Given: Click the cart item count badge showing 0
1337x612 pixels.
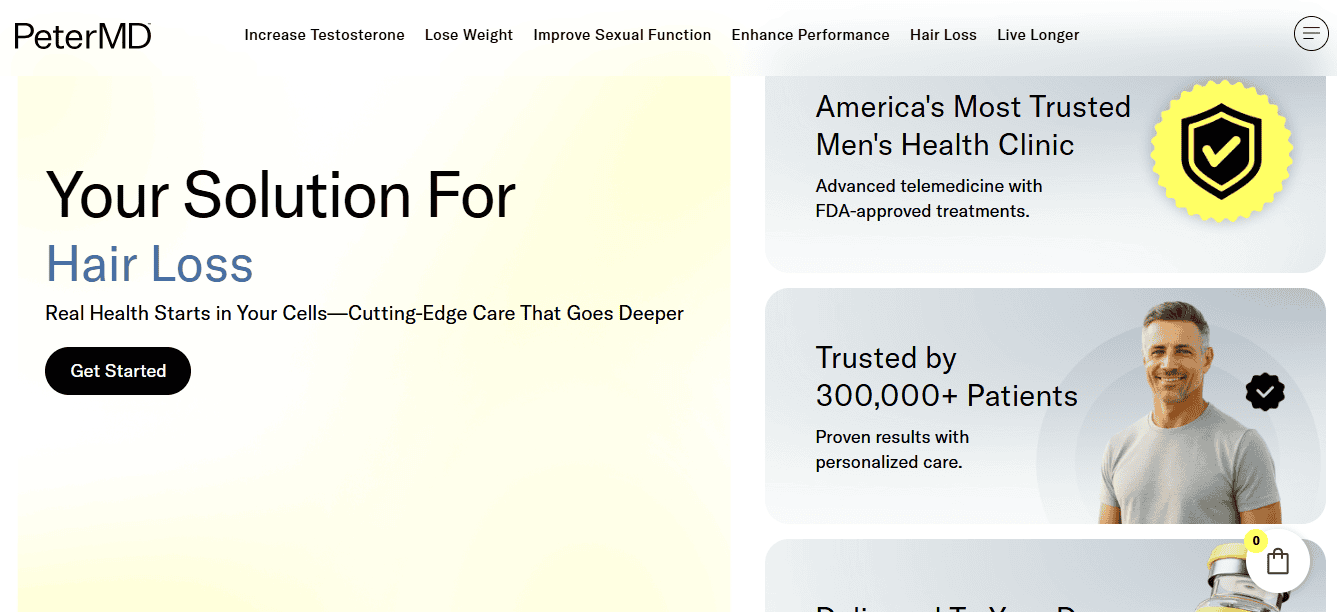Looking at the screenshot, I should [1255, 539].
